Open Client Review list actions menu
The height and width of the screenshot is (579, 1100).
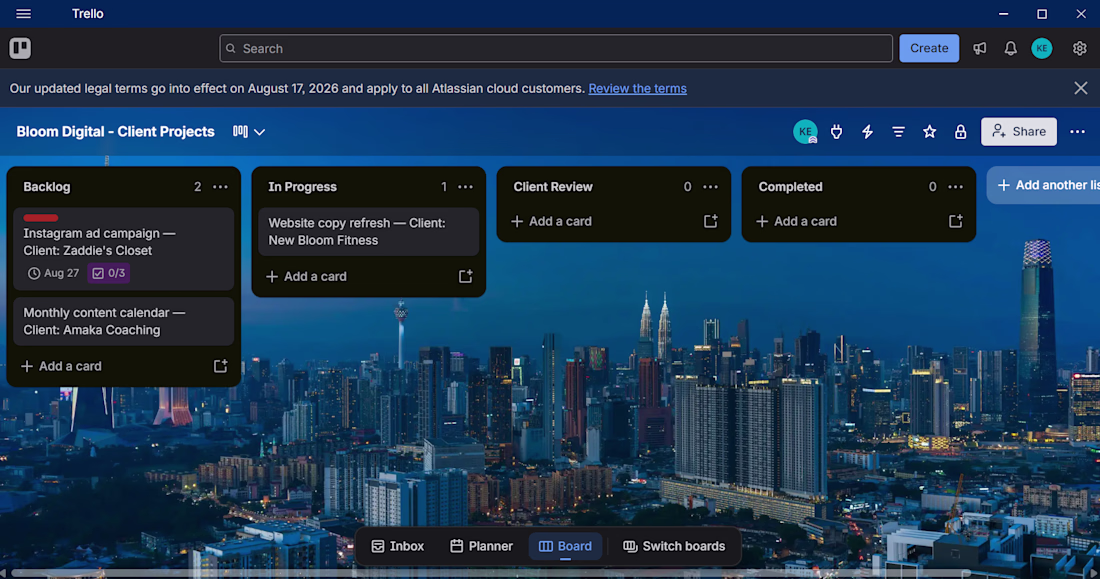click(710, 187)
